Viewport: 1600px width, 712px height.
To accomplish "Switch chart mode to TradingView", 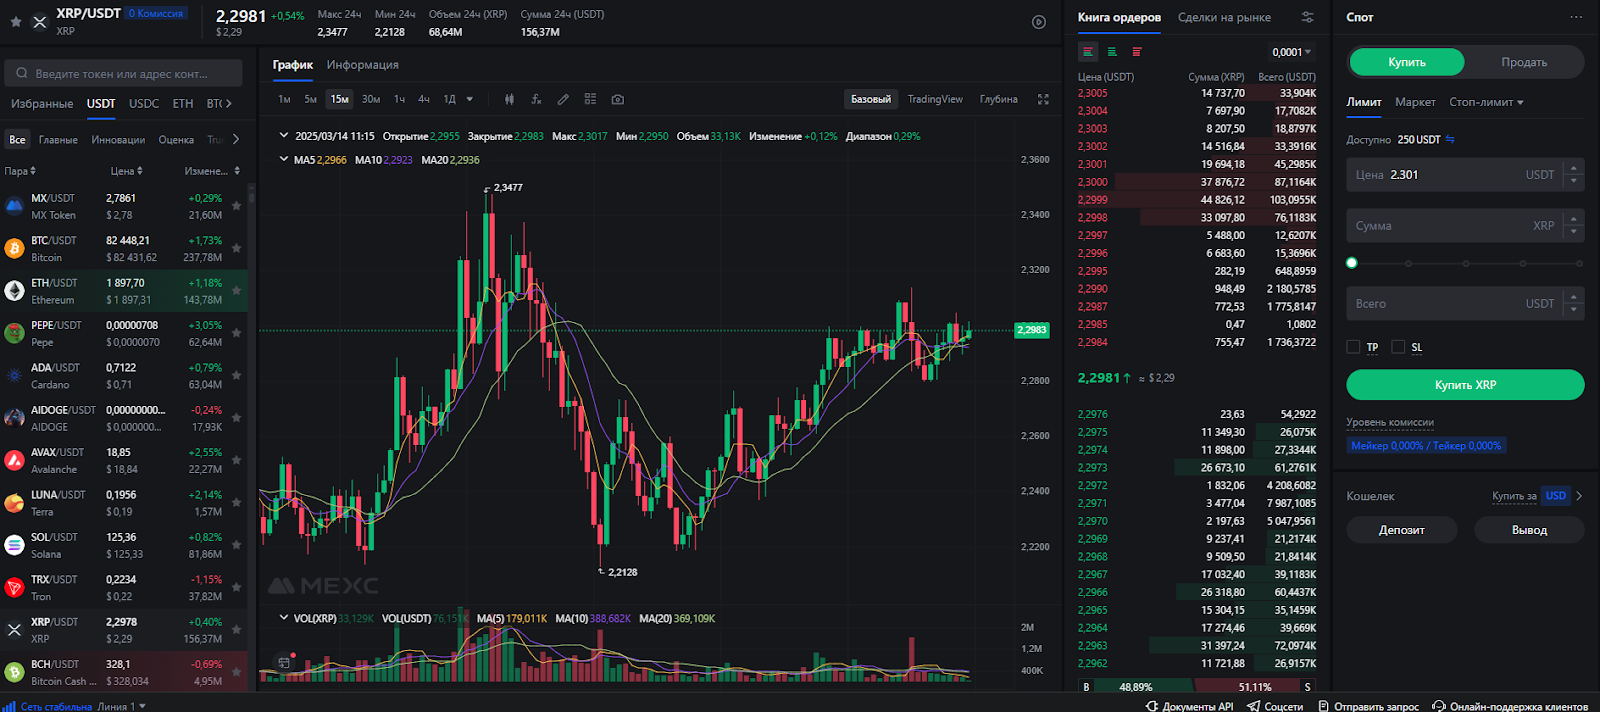I will (935, 99).
